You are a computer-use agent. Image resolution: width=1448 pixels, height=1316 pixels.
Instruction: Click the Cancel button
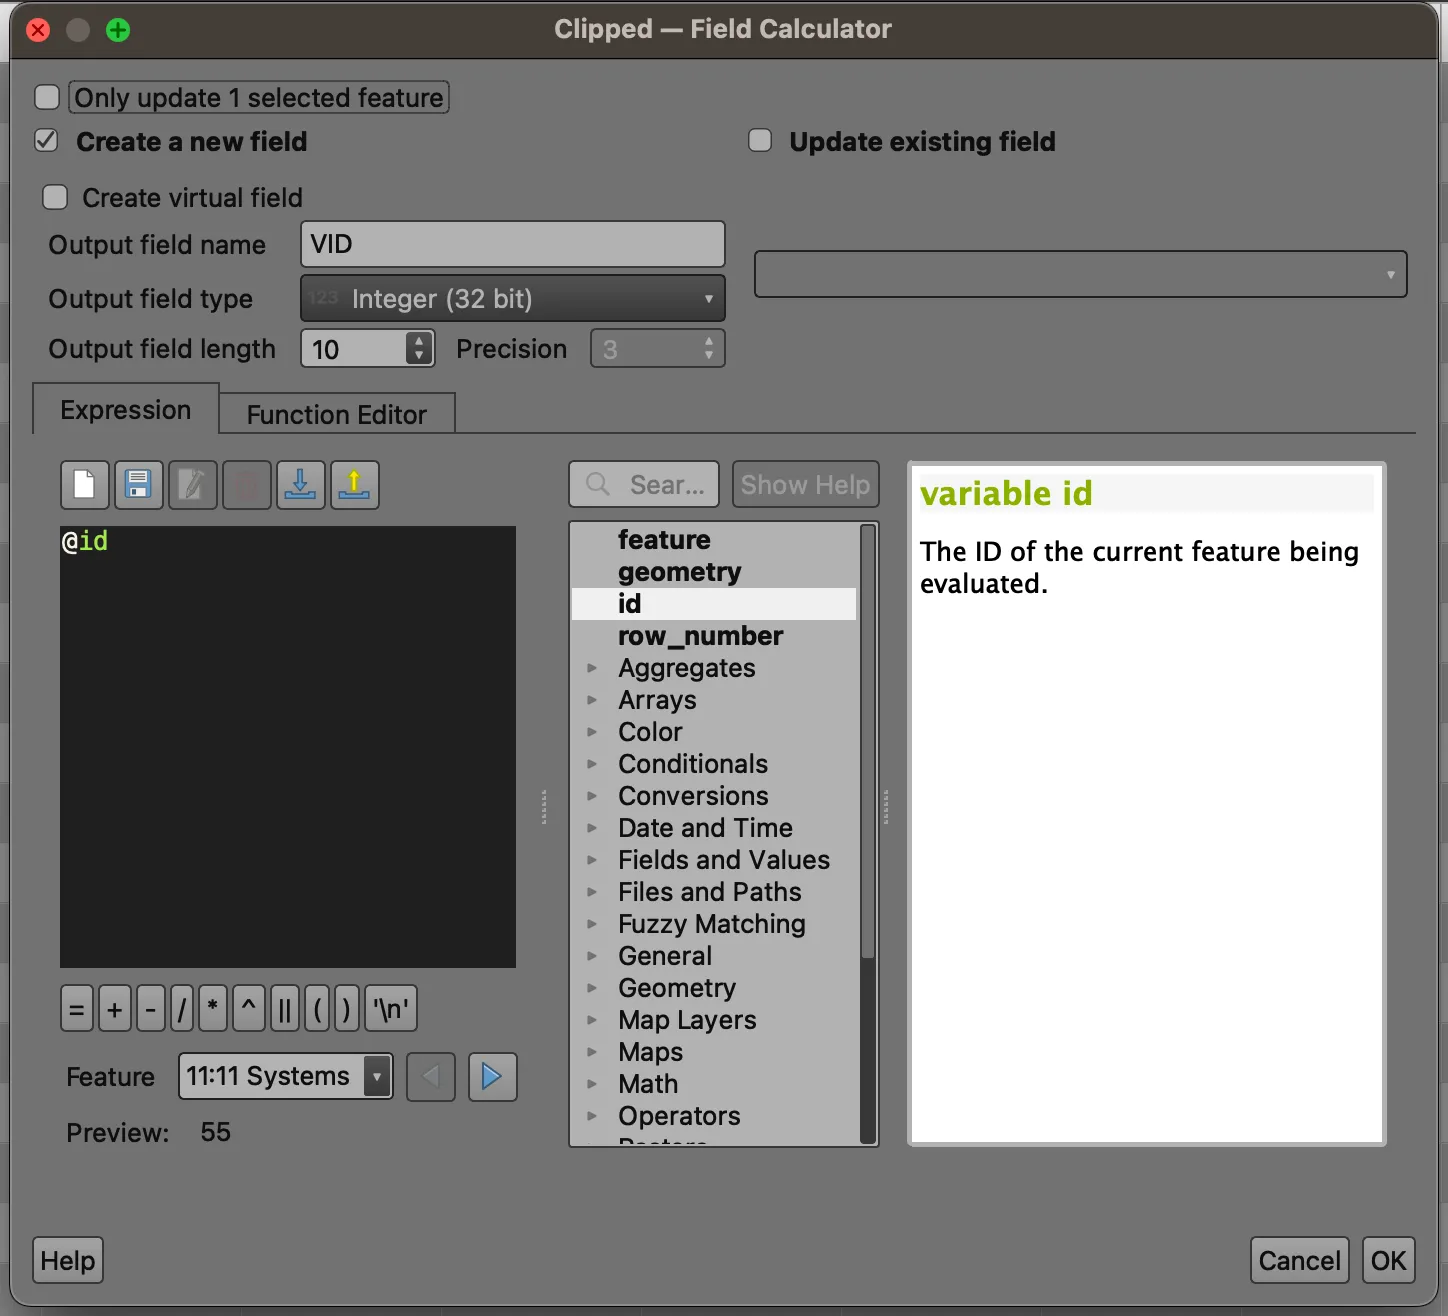point(1299,1261)
